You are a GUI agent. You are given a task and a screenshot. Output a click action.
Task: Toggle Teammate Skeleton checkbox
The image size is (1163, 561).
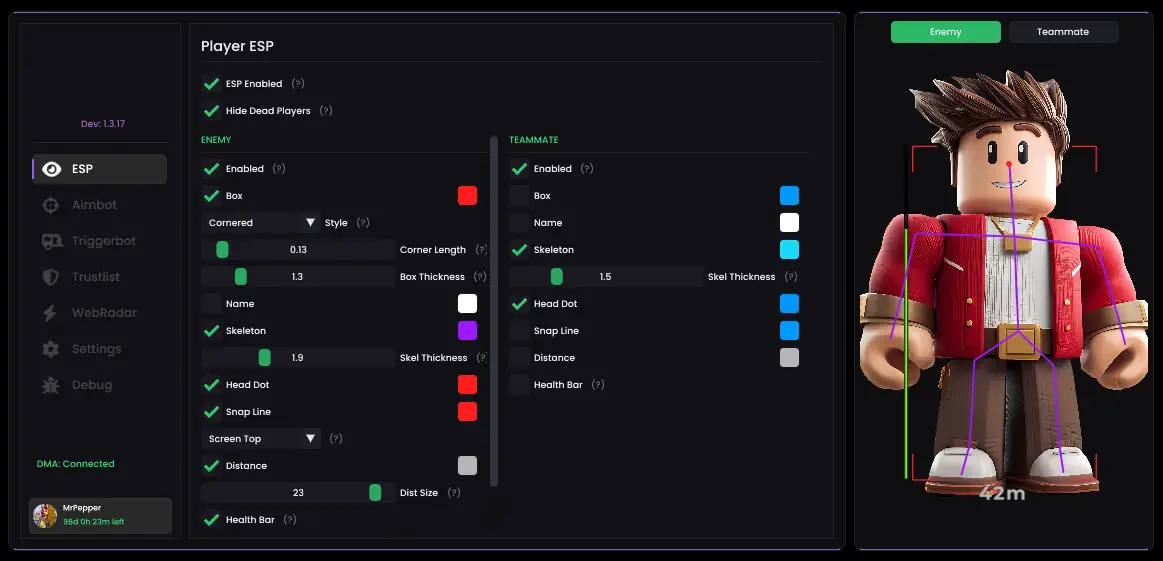(x=519, y=250)
